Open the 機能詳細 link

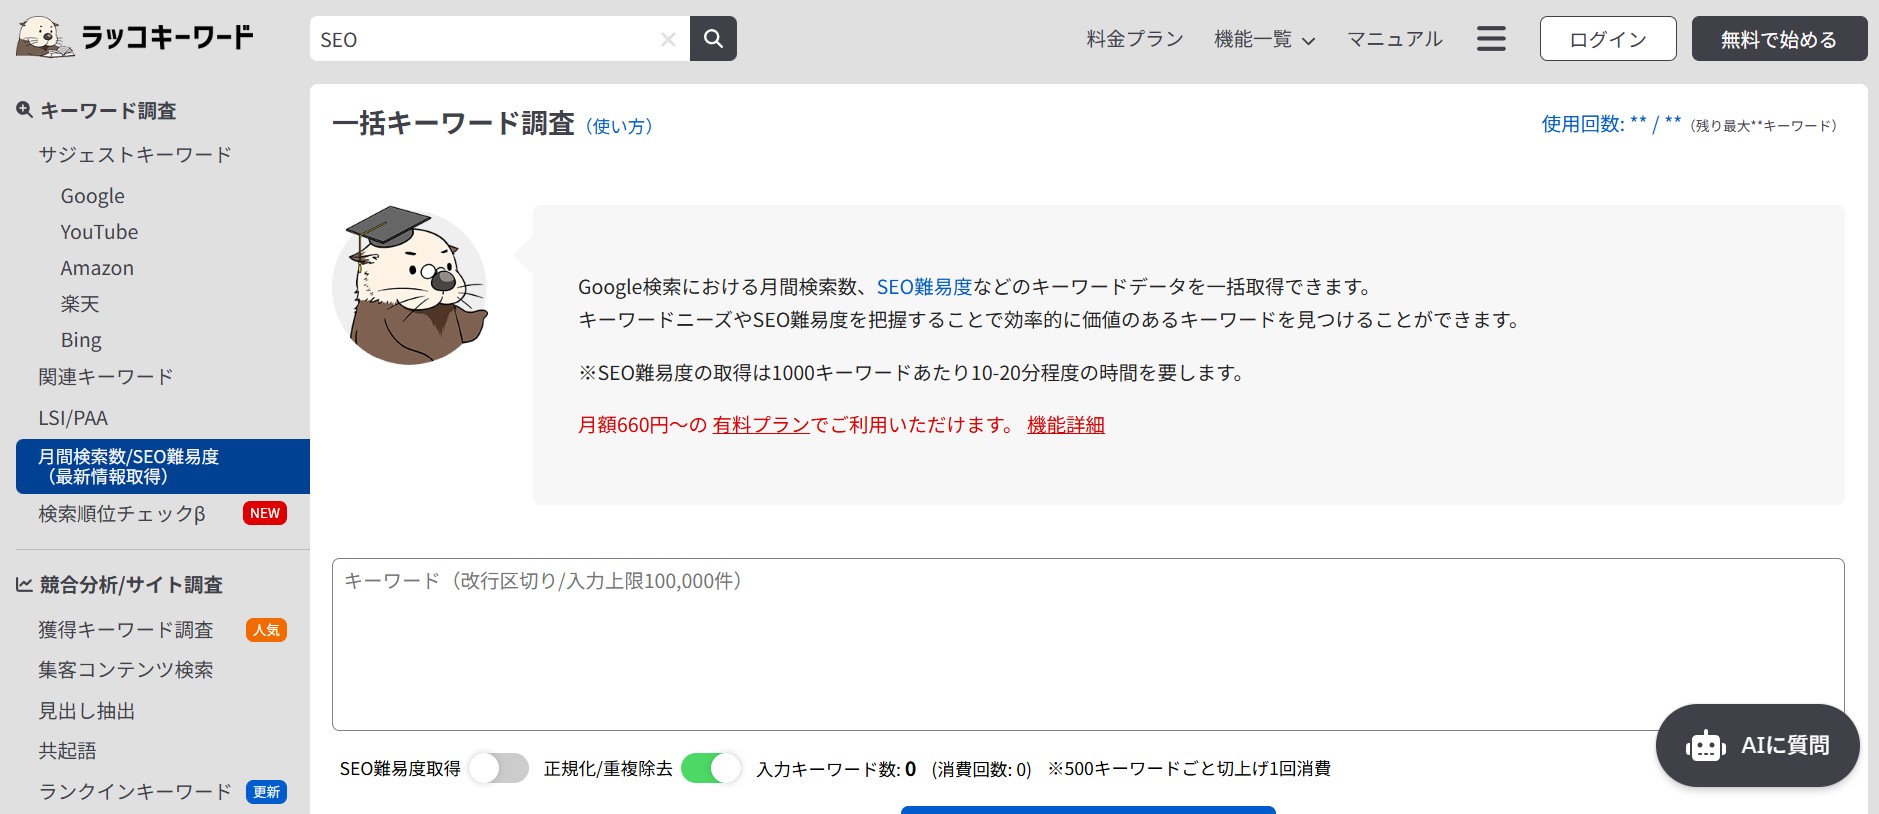pyautogui.click(x=1066, y=425)
